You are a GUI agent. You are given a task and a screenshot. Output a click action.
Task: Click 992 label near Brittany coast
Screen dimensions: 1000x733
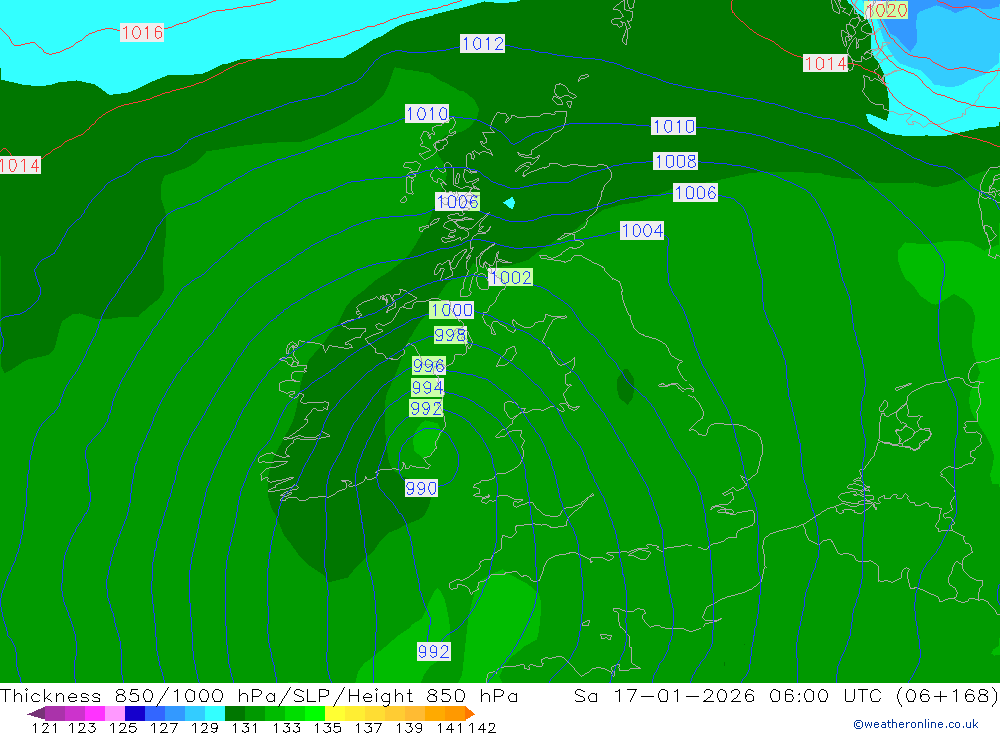[x=434, y=651]
